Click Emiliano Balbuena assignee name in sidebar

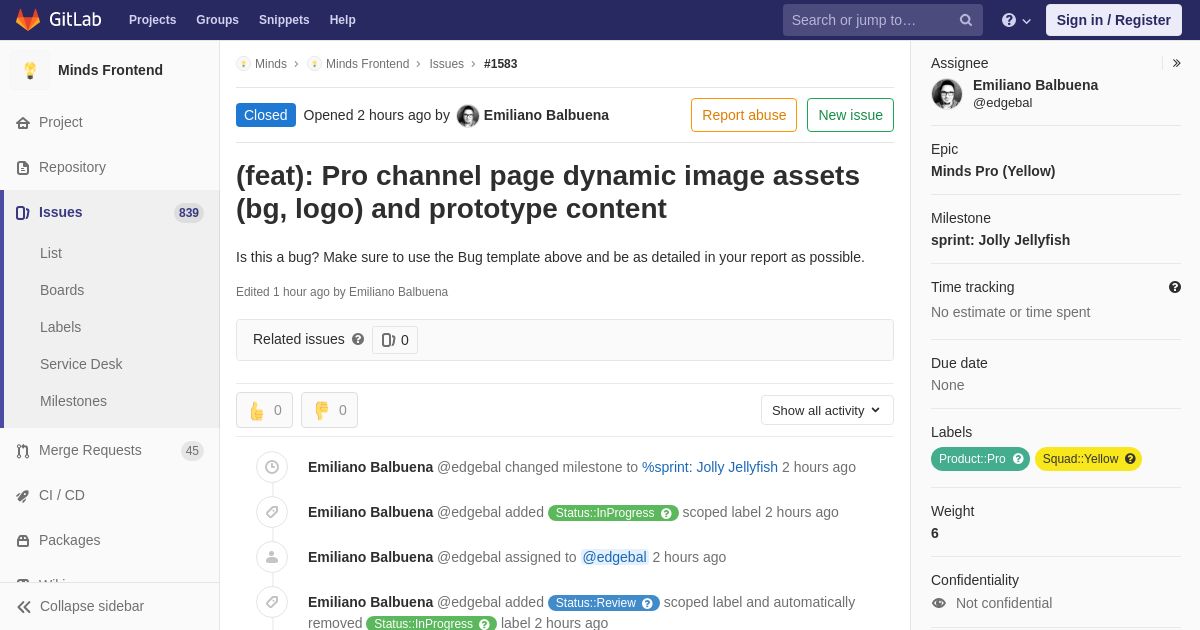(x=1035, y=85)
